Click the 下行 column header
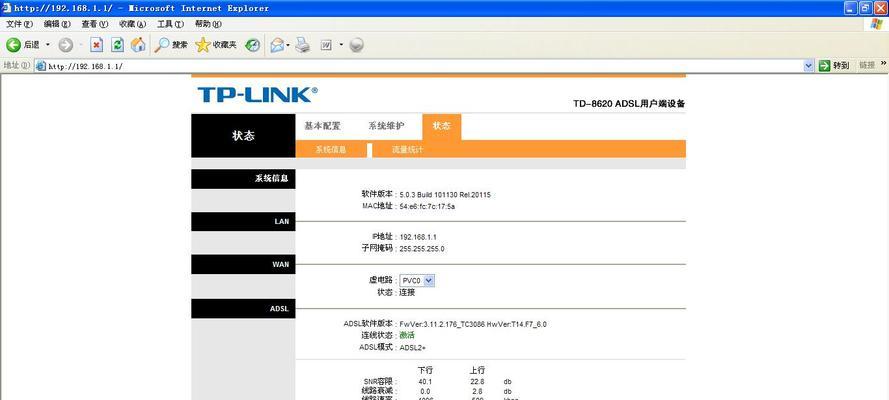 click(425, 370)
